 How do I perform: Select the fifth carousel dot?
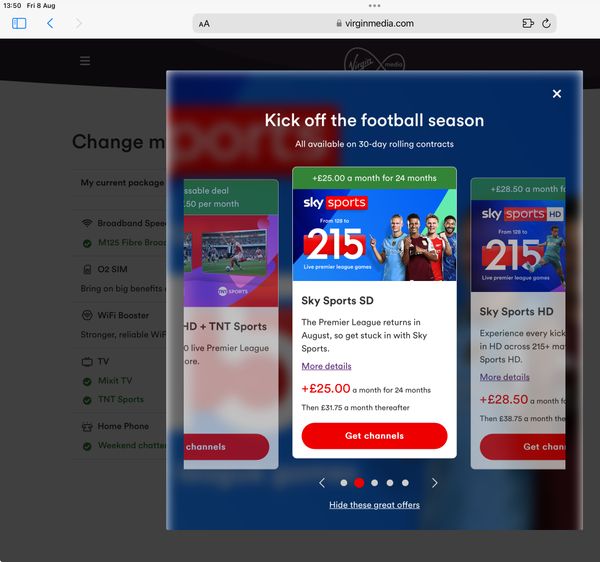coord(405,483)
